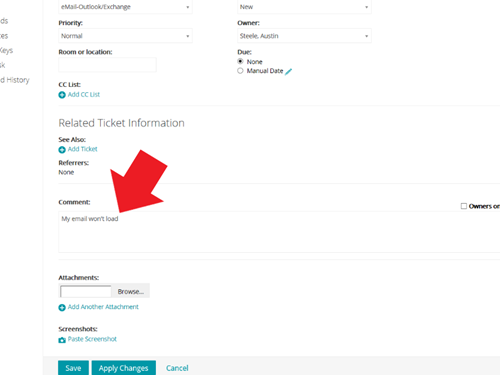Open the status dropdown showing New
This screenshot has height=375, width=500.
[304, 7]
